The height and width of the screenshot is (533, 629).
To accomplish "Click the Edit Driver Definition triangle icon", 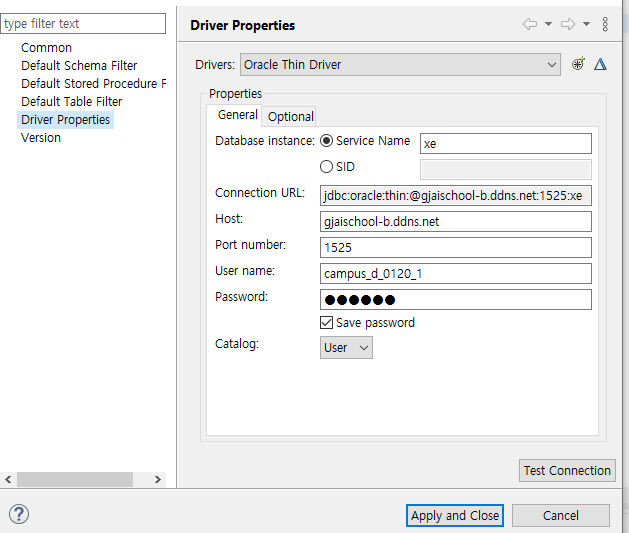I will [x=600, y=64].
